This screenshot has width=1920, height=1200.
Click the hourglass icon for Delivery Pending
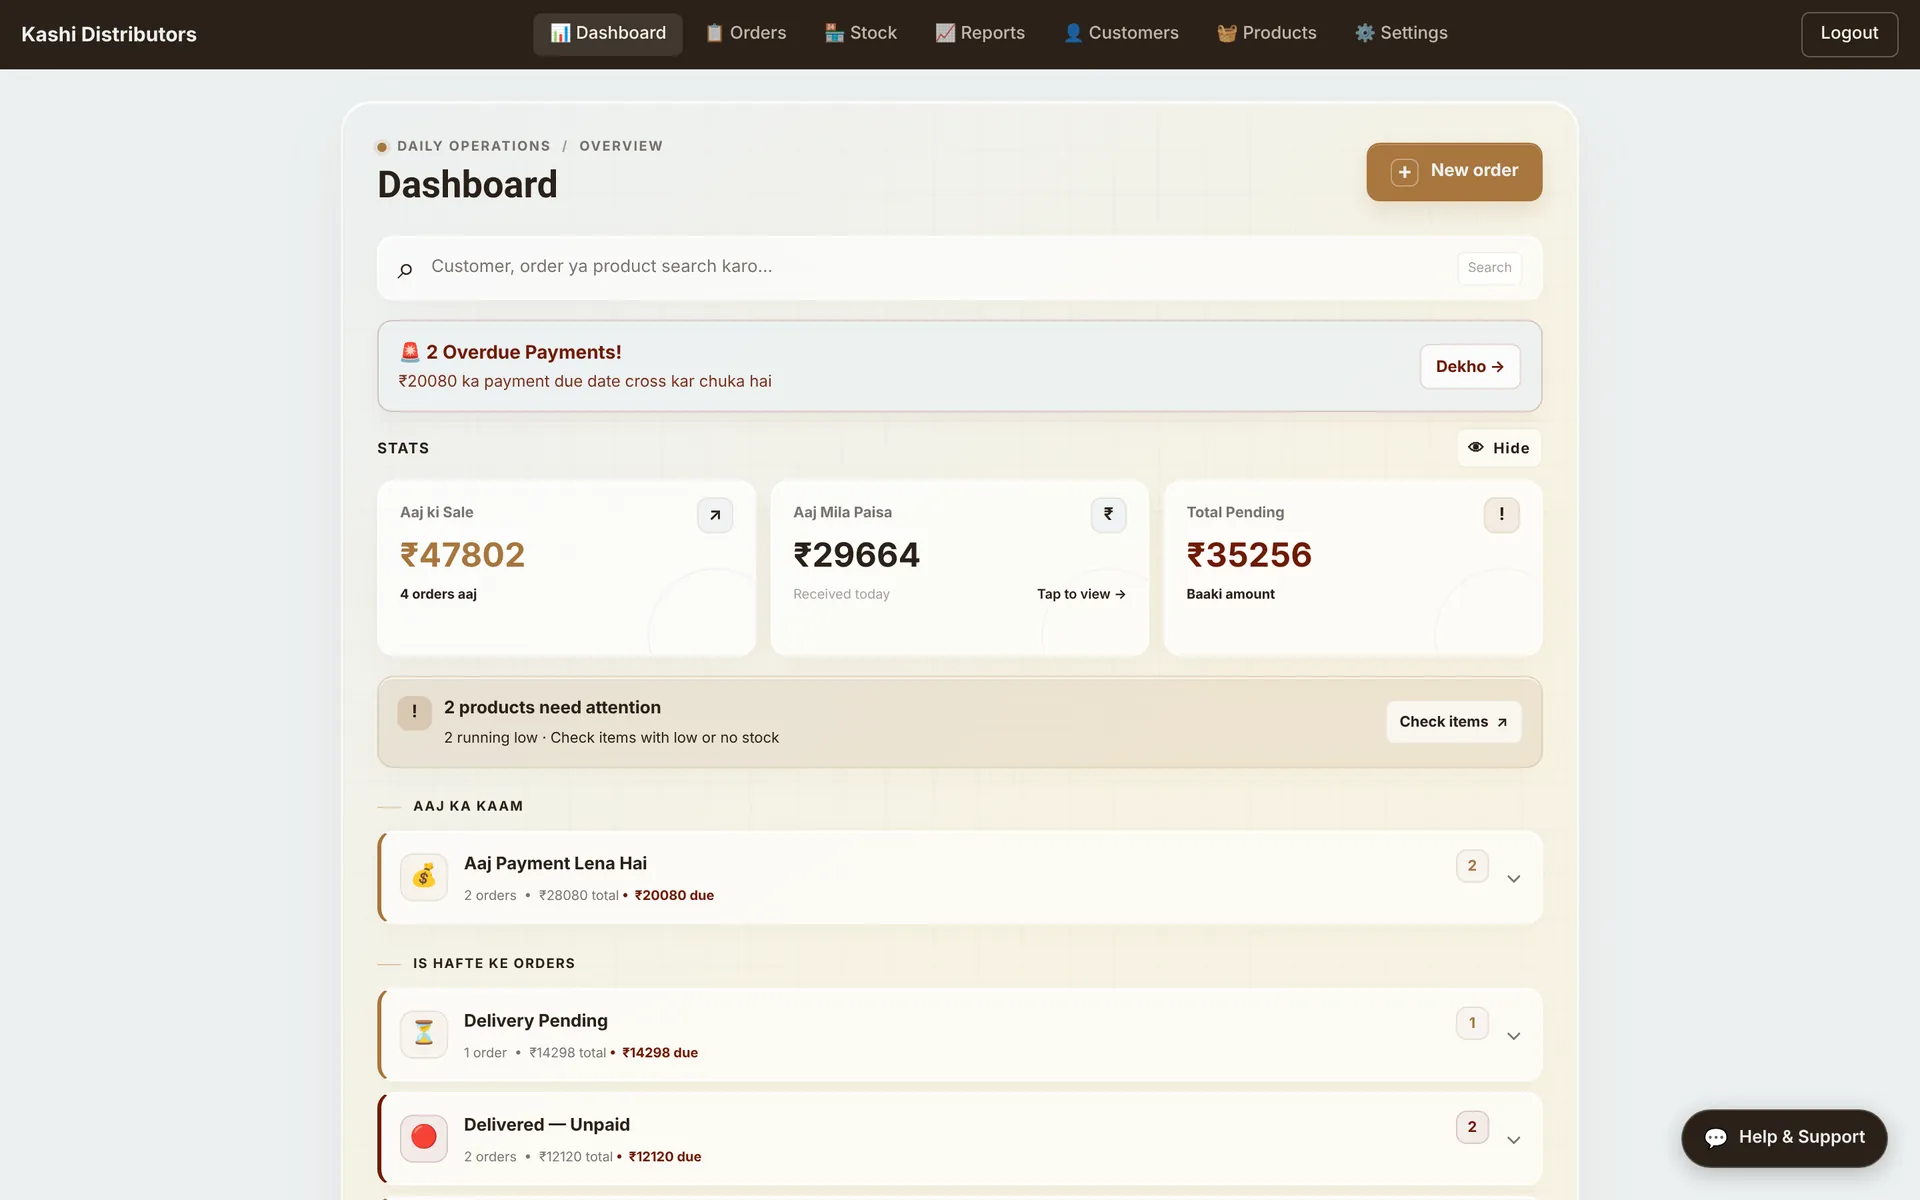(424, 1034)
